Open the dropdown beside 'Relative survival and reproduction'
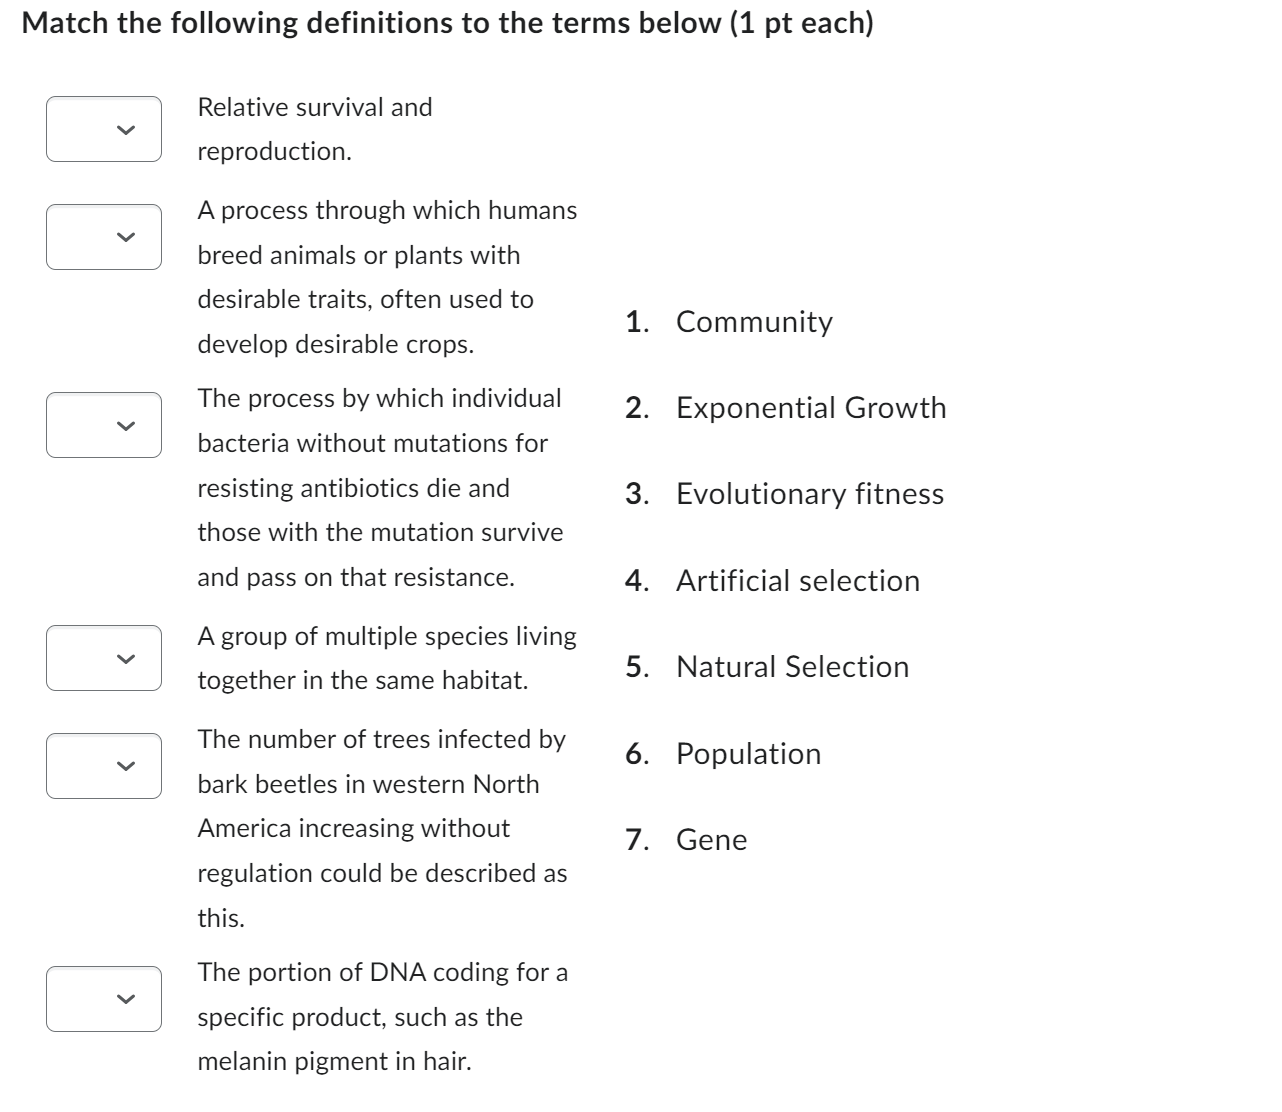 pos(105,128)
